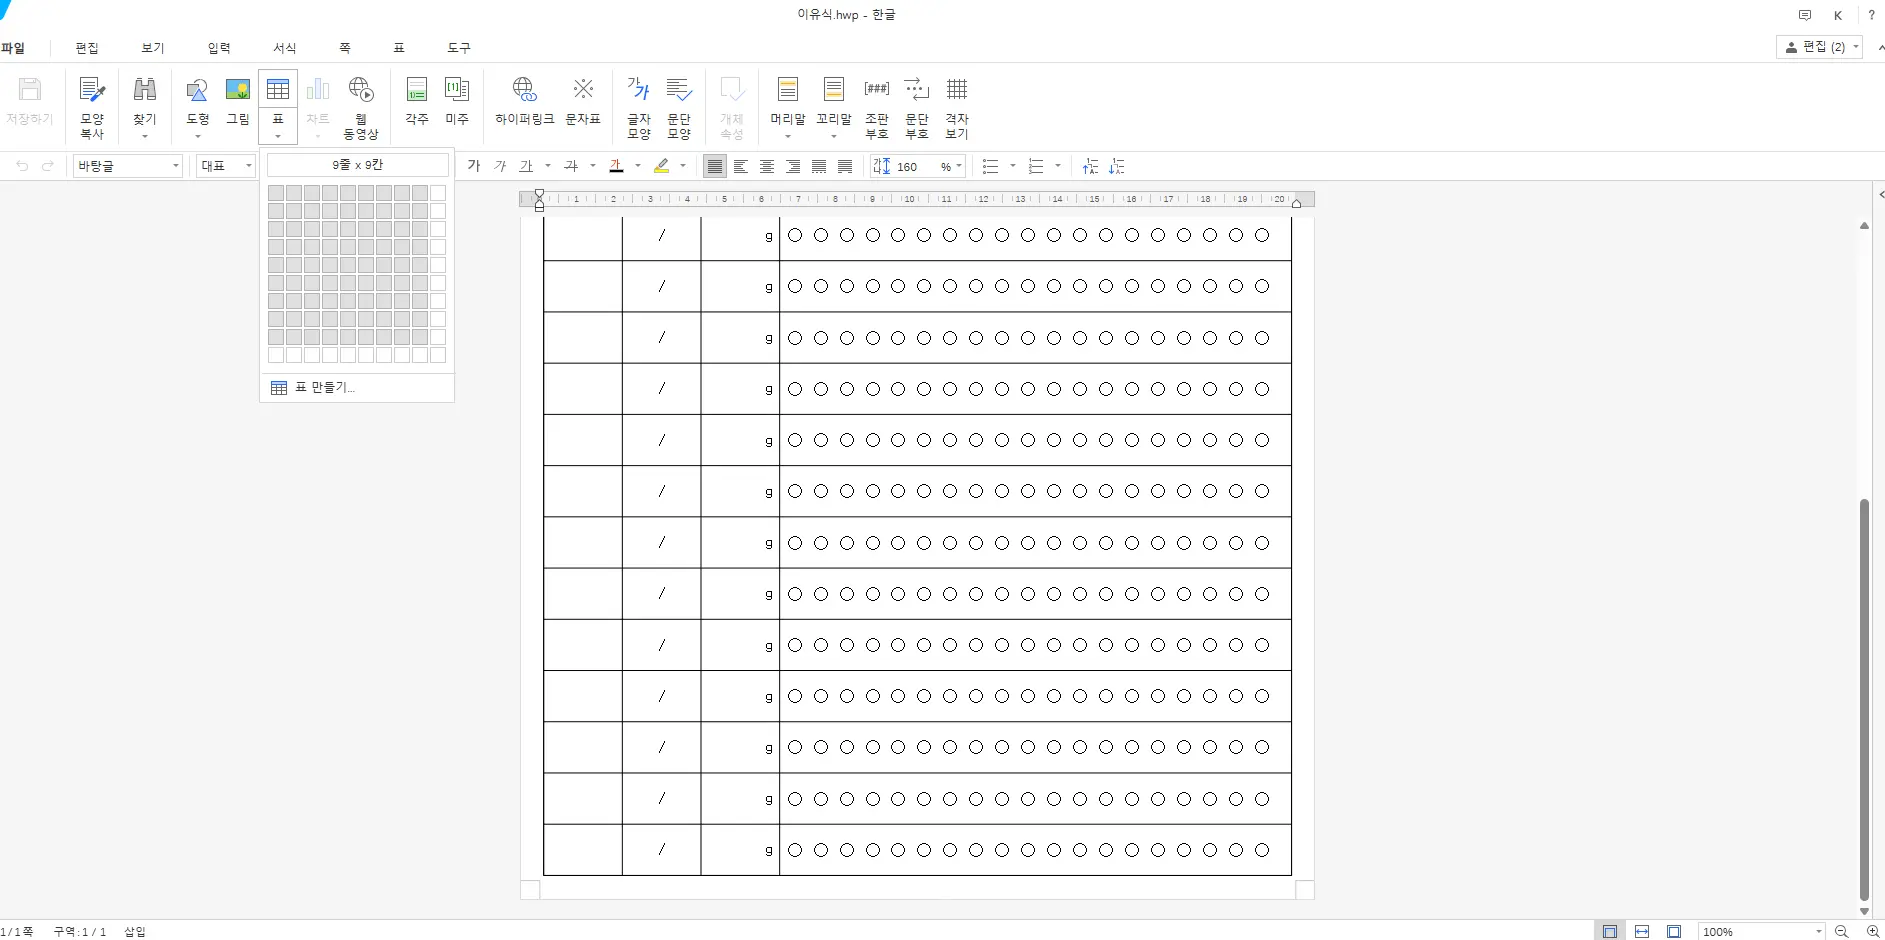Select the top-left cell of table grid
1885x940 pixels.
[276, 193]
